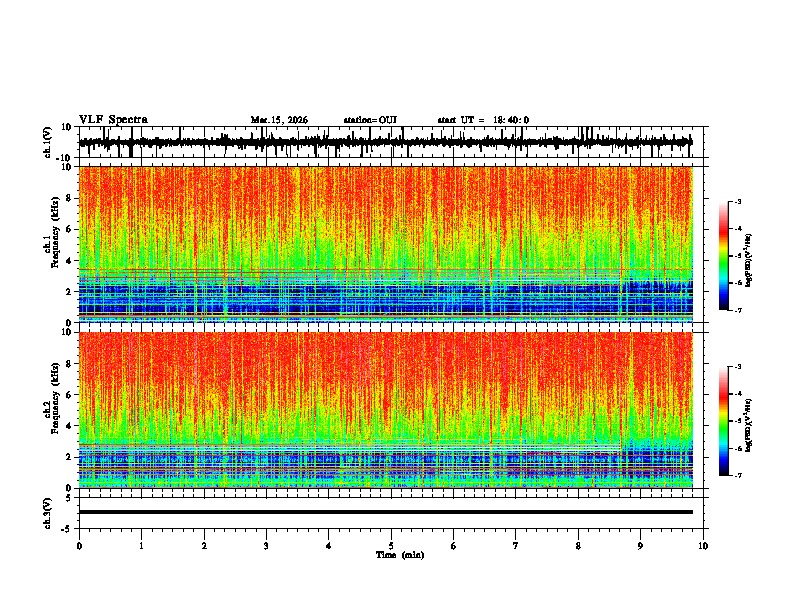Viewport: 792px width, 612px height.
Task: Click the 'station=OUI' label
Action: click(370, 120)
